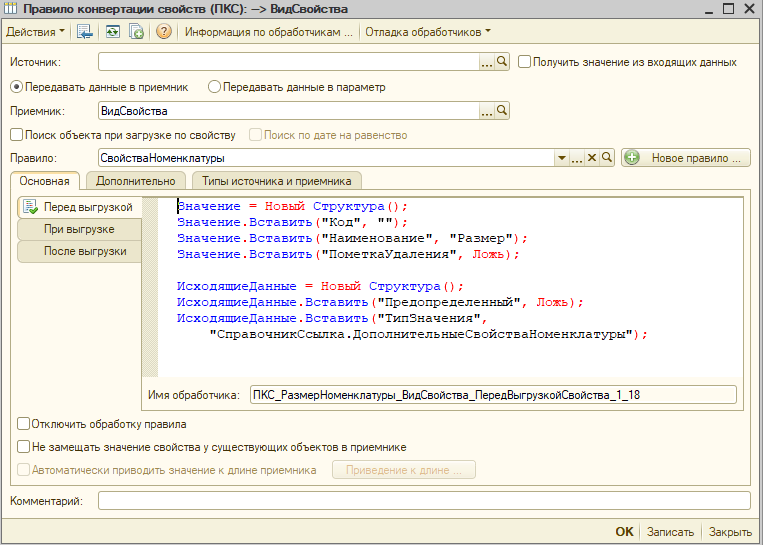Click the code line with "Предопределенный"
Image resolution: width=763 pixels, height=545 pixels.
[380, 302]
